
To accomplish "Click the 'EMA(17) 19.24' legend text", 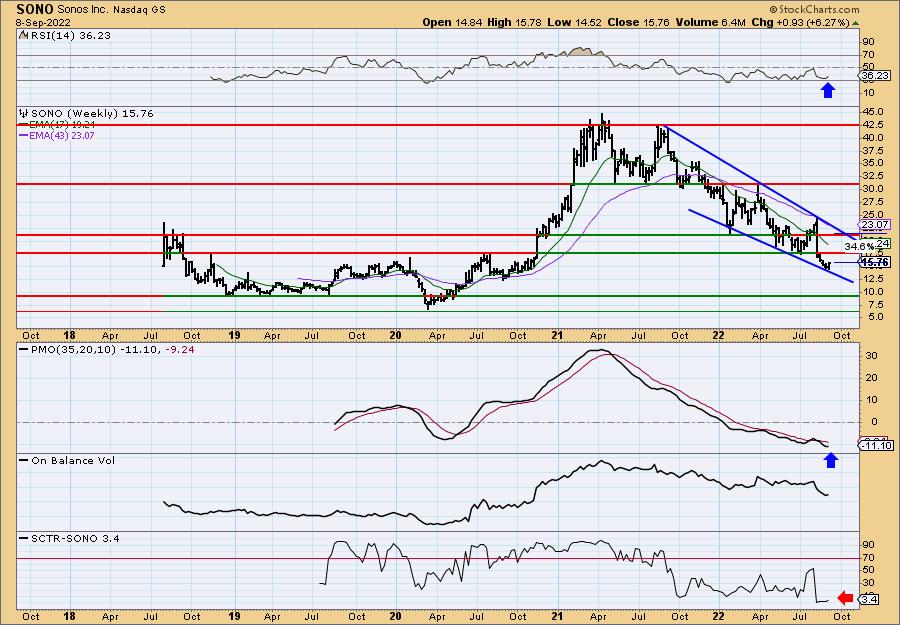I will [x=63, y=125].
